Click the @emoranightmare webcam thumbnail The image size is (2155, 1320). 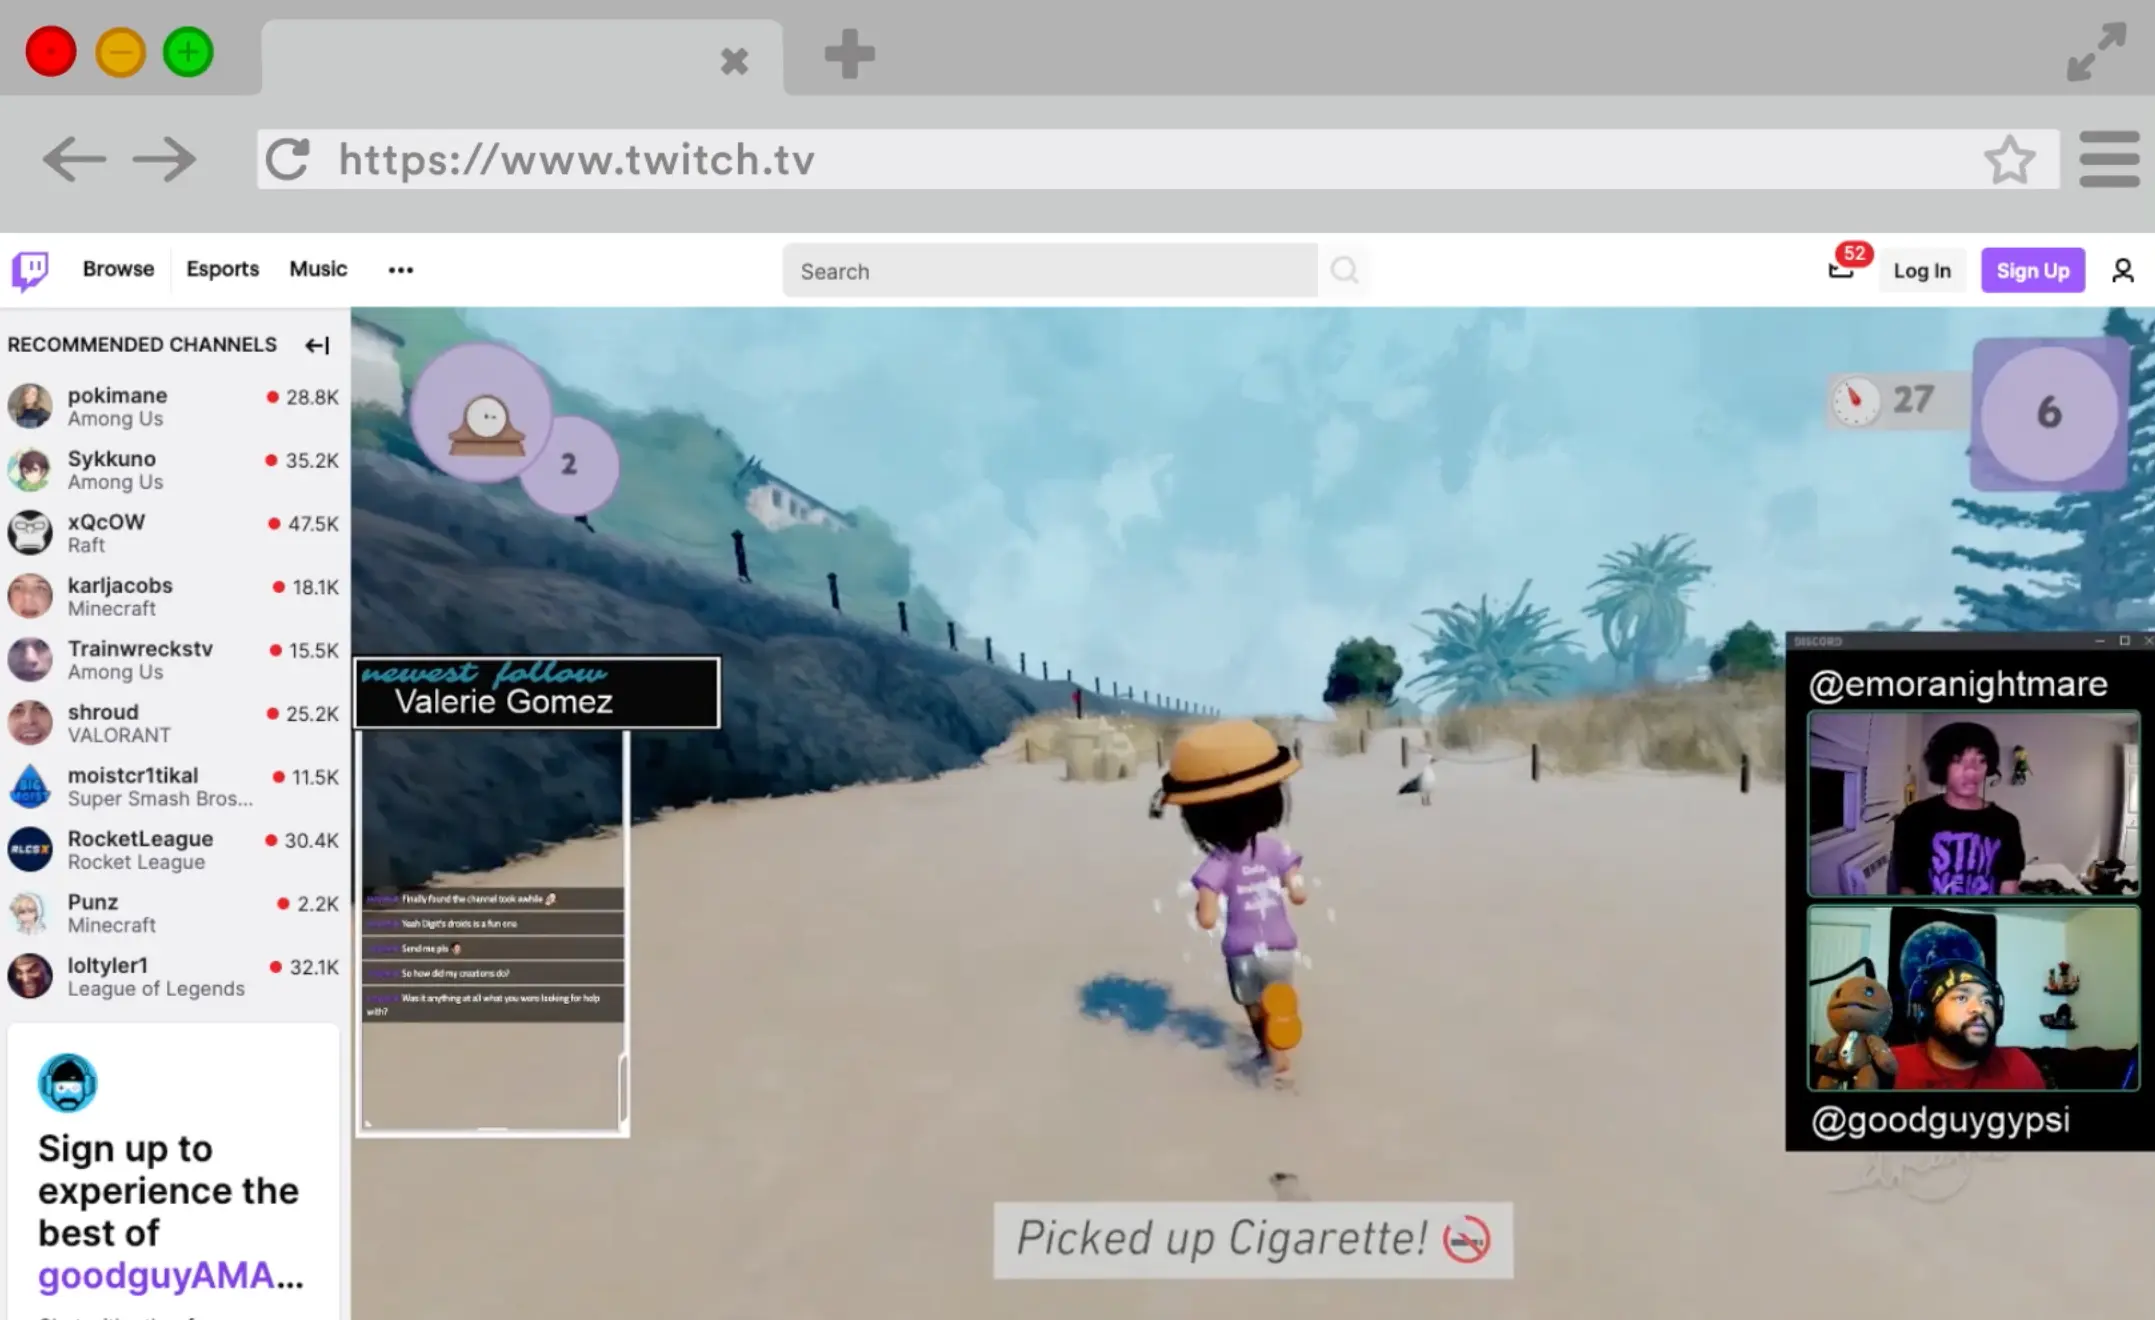[1973, 803]
